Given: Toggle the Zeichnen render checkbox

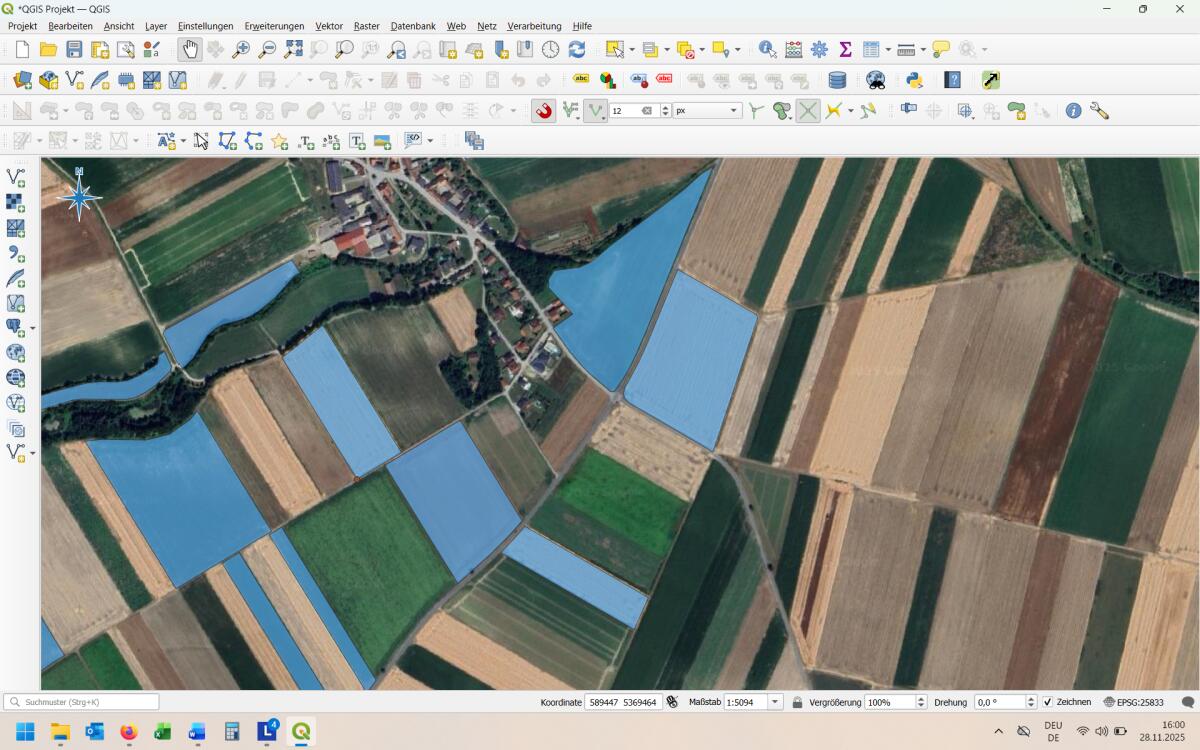Looking at the screenshot, I should pyautogui.click(x=1048, y=702).
